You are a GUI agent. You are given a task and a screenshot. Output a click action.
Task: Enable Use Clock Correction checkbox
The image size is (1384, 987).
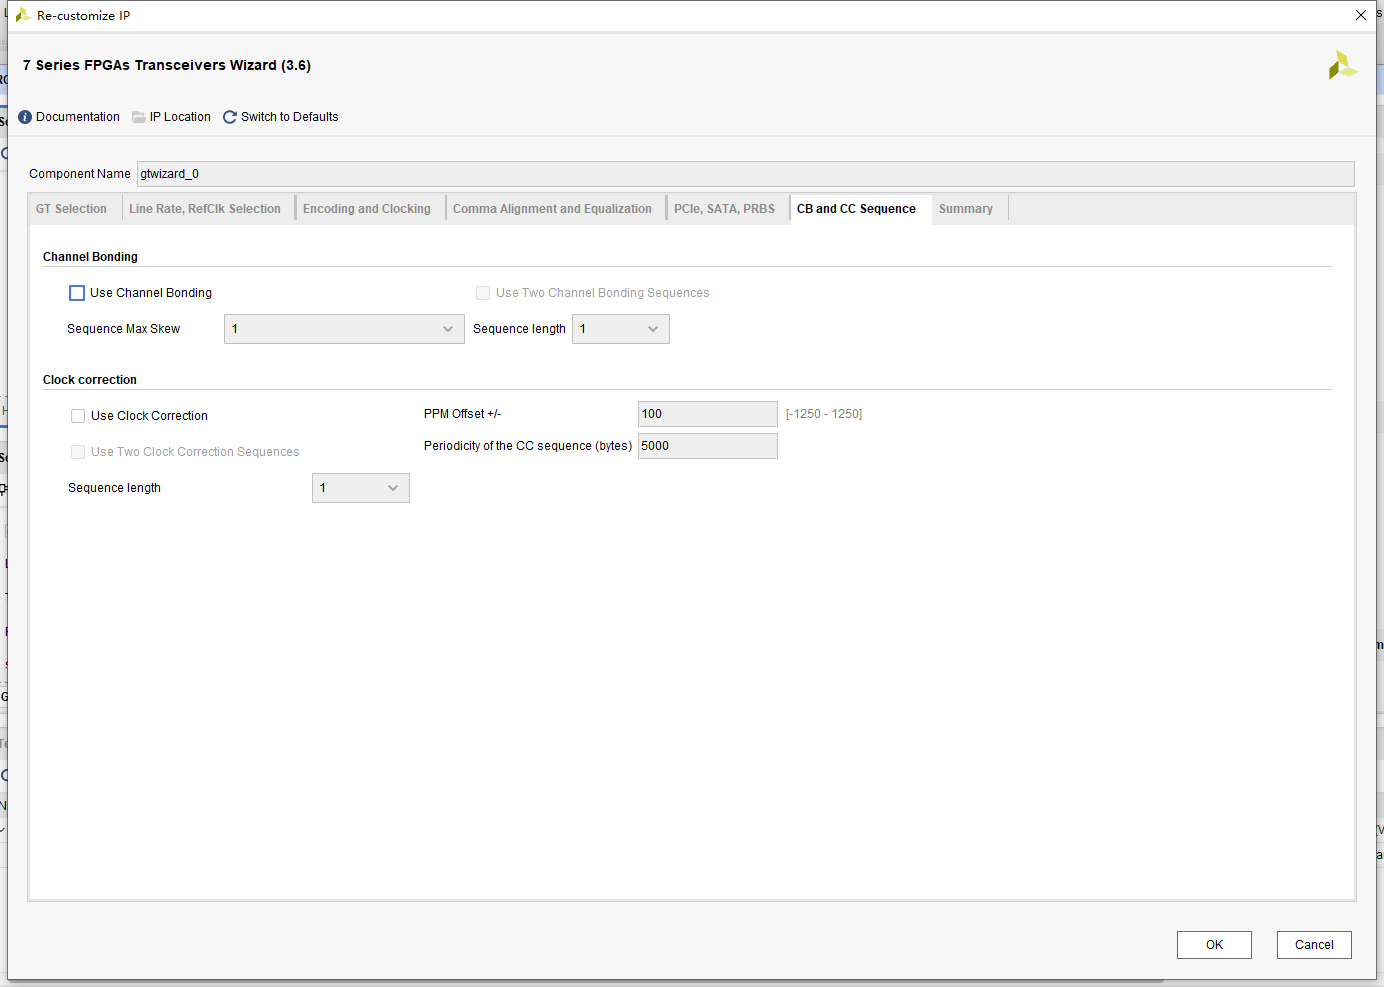78,416
